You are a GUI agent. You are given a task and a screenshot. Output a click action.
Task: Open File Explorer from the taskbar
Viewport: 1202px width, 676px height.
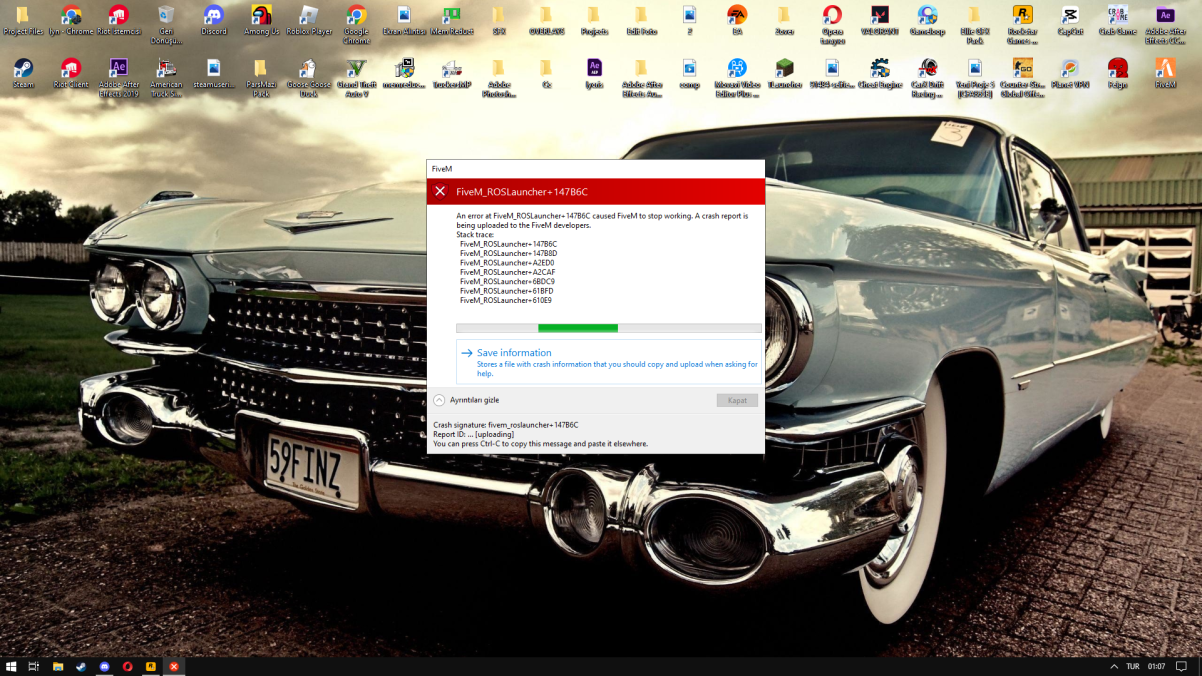tap(58, 666)
